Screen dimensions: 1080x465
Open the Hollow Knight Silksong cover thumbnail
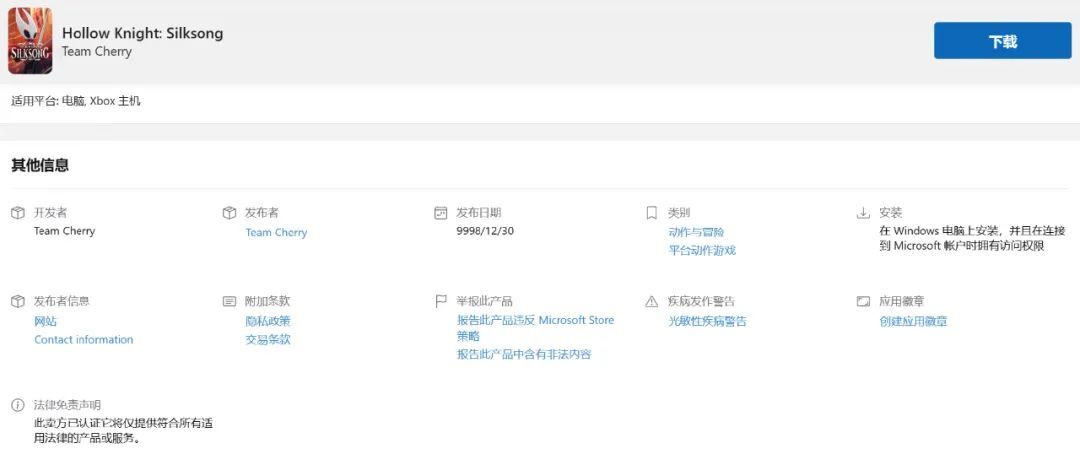pyautogui.click(x=30, y=41)
